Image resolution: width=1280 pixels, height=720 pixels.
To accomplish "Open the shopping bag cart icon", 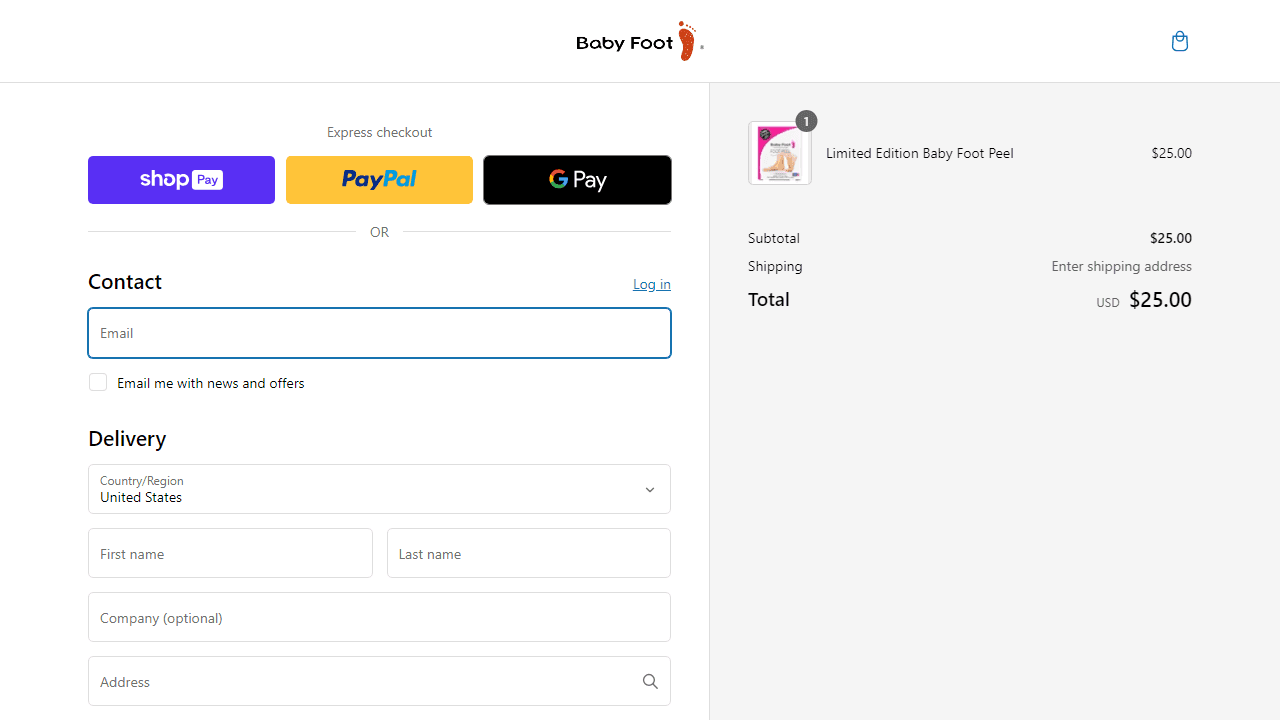I will coord(1180,41).
